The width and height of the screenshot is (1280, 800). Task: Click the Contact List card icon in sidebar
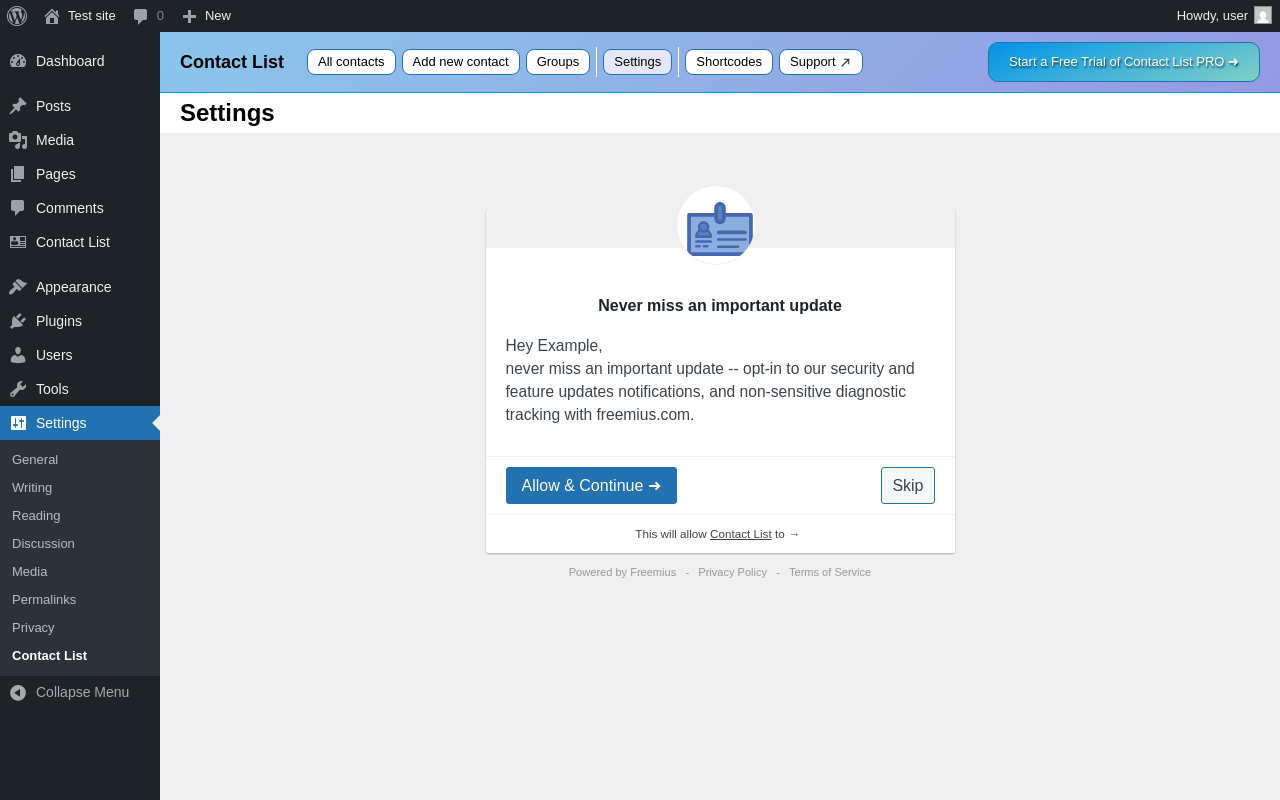(x=18, y=242)
